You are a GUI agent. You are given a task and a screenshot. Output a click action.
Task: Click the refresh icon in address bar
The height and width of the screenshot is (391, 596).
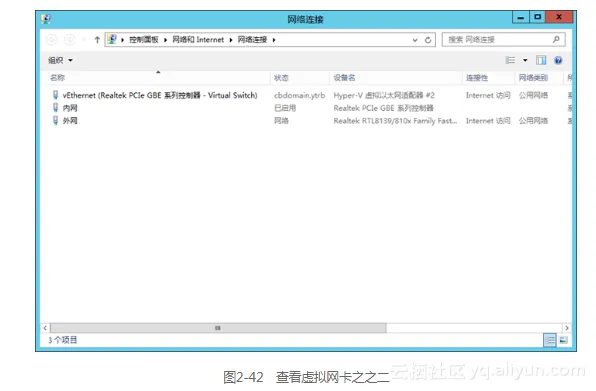point(428,40)
